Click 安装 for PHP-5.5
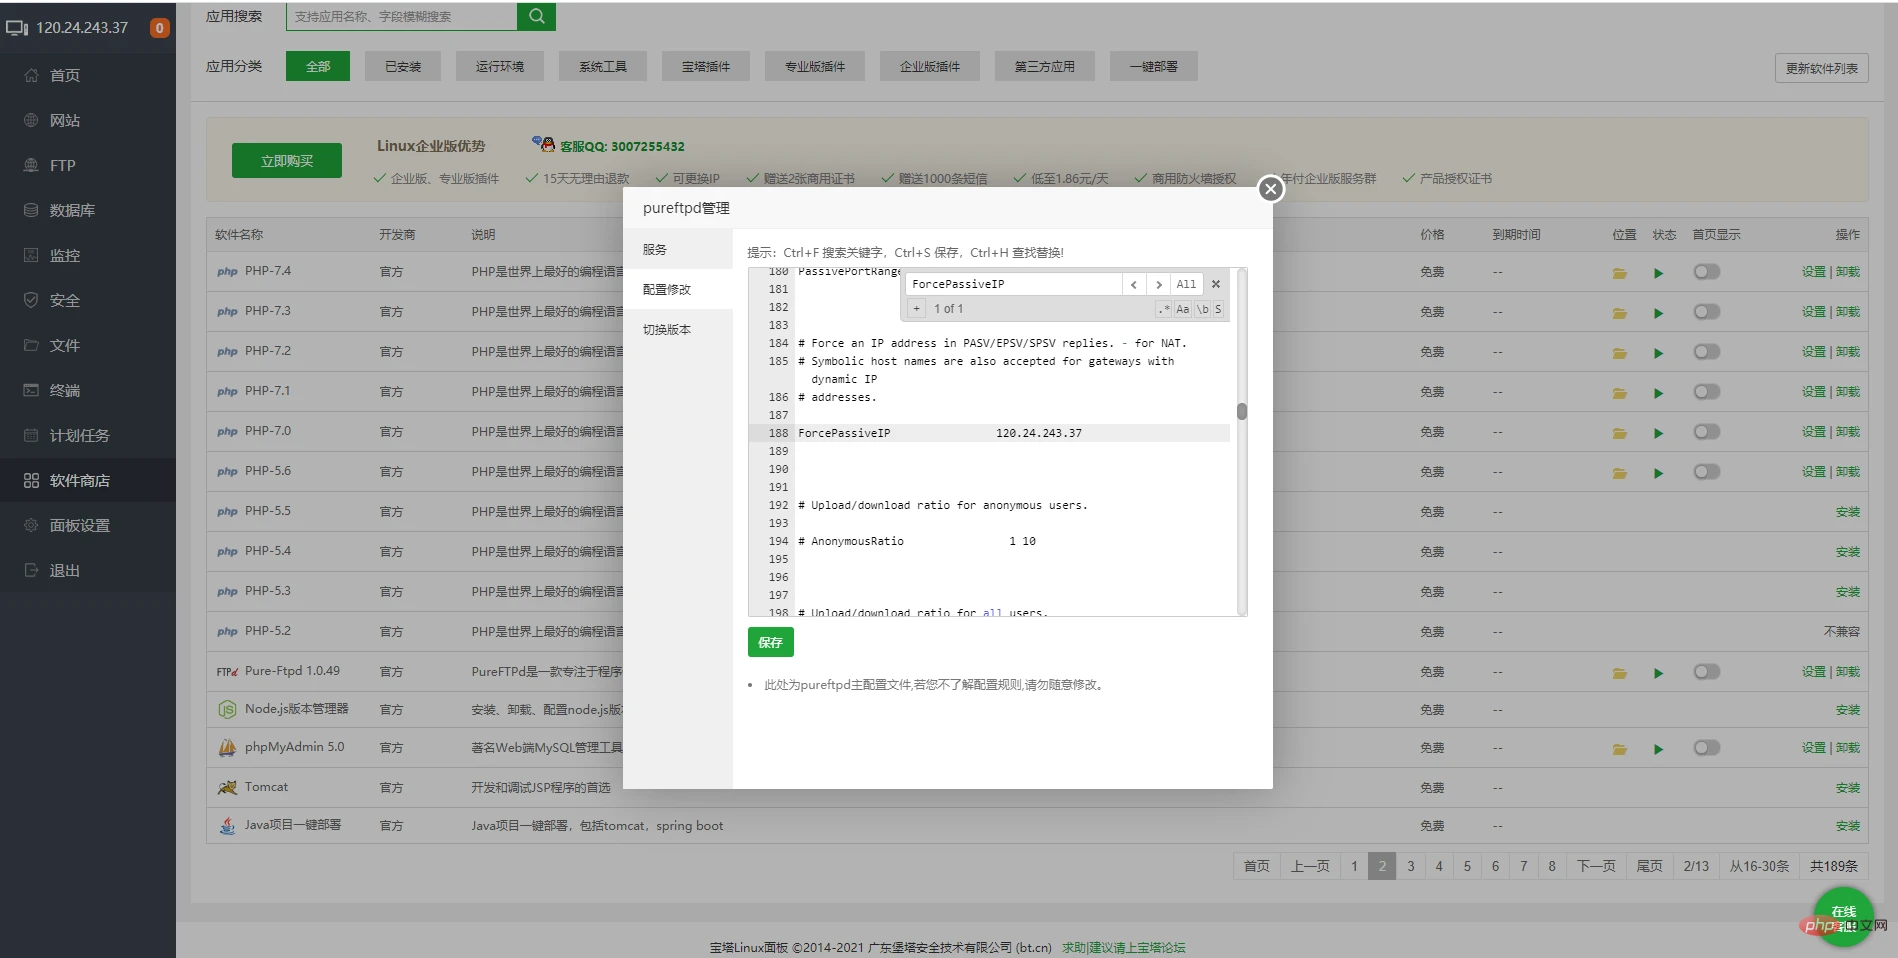 pyautogui.click(x=1847, y=512)
